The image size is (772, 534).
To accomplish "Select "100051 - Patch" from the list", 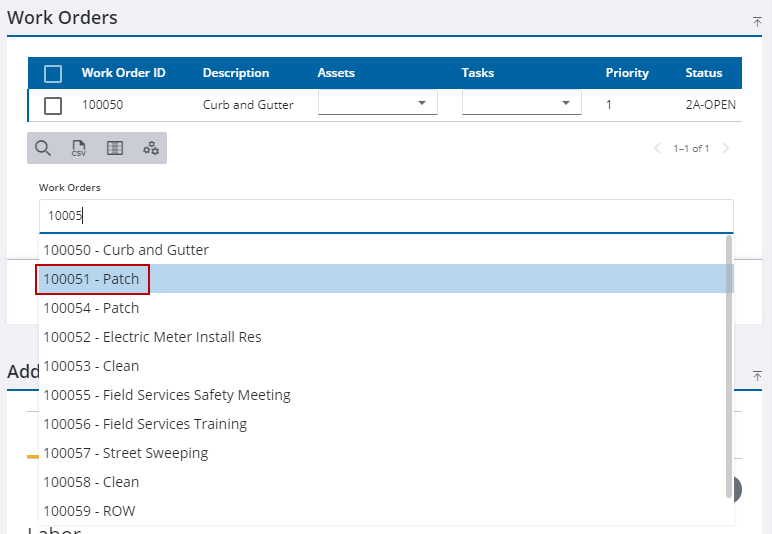I will (92, 279).
